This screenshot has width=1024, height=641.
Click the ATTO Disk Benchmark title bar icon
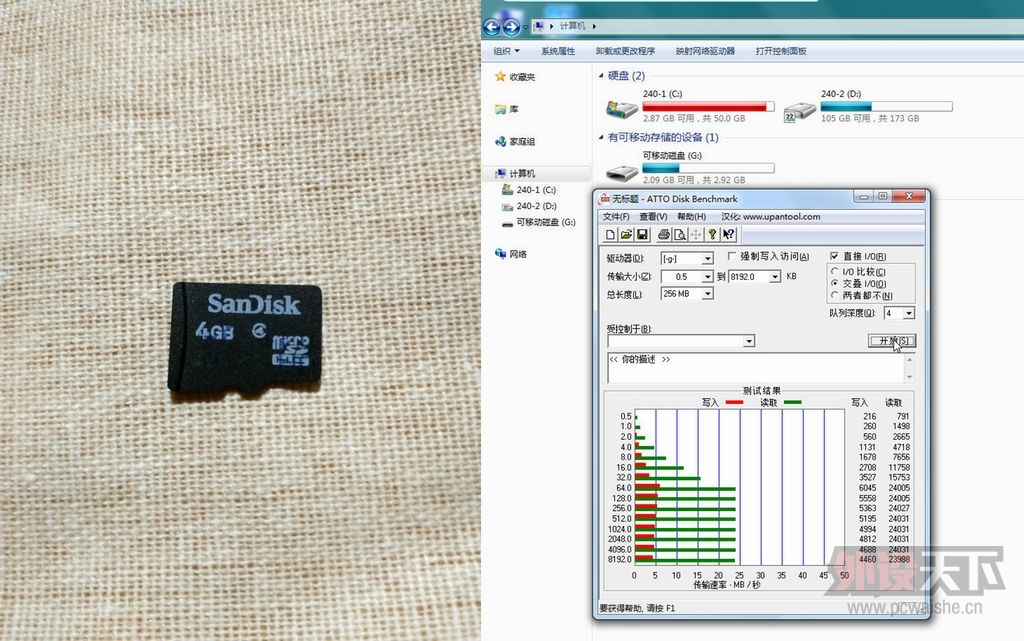pos(604,198)
